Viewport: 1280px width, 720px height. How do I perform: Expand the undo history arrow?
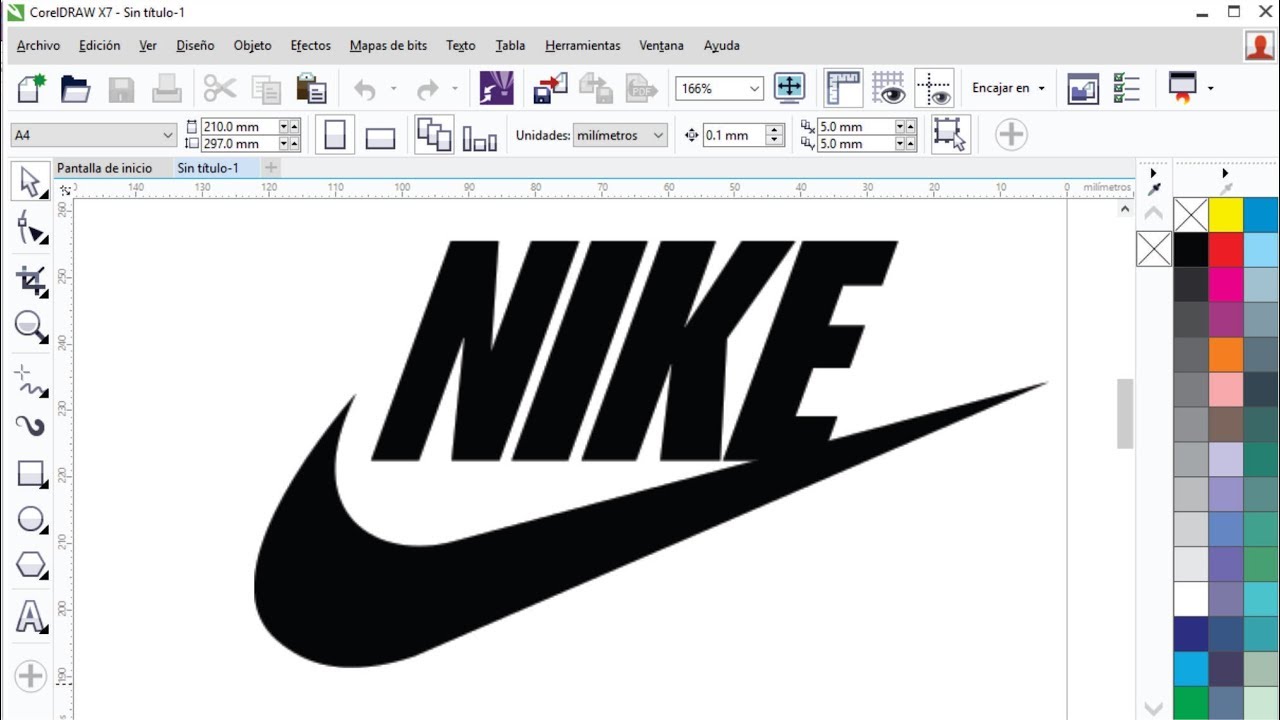(393, 89)
